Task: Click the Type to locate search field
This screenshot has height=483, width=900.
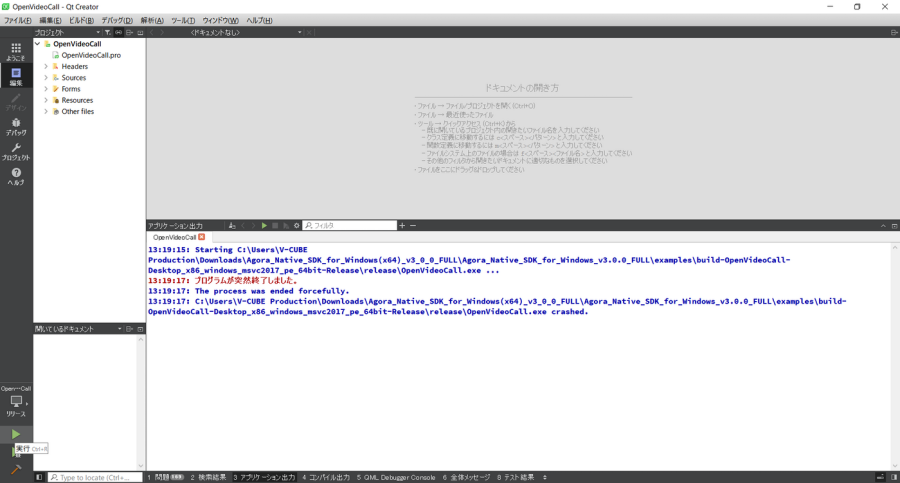Action: pyautogui.click(x=95, y=477)
